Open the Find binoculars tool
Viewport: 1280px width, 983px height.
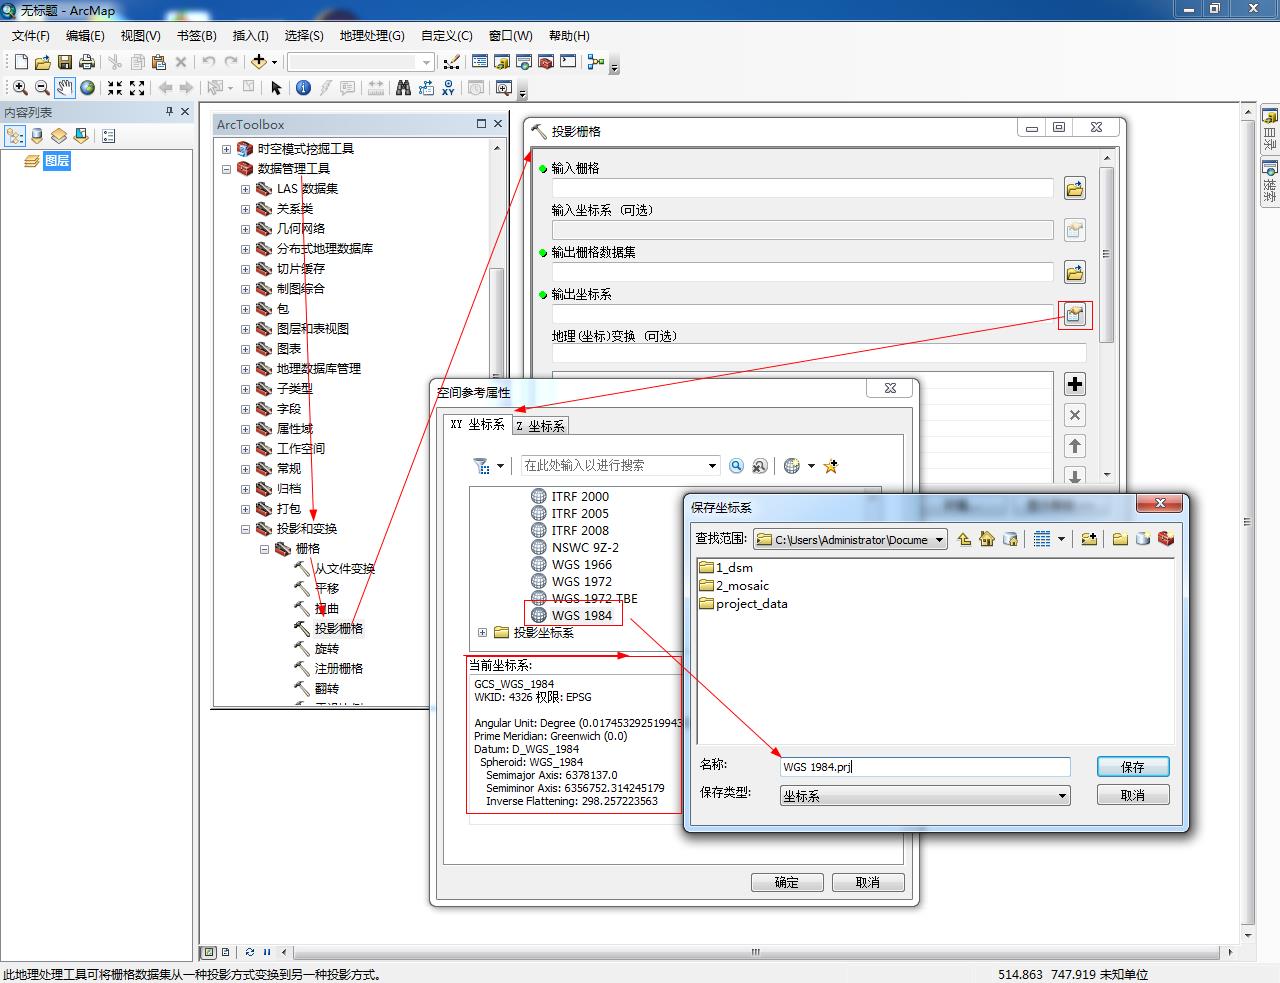(403, 88)
